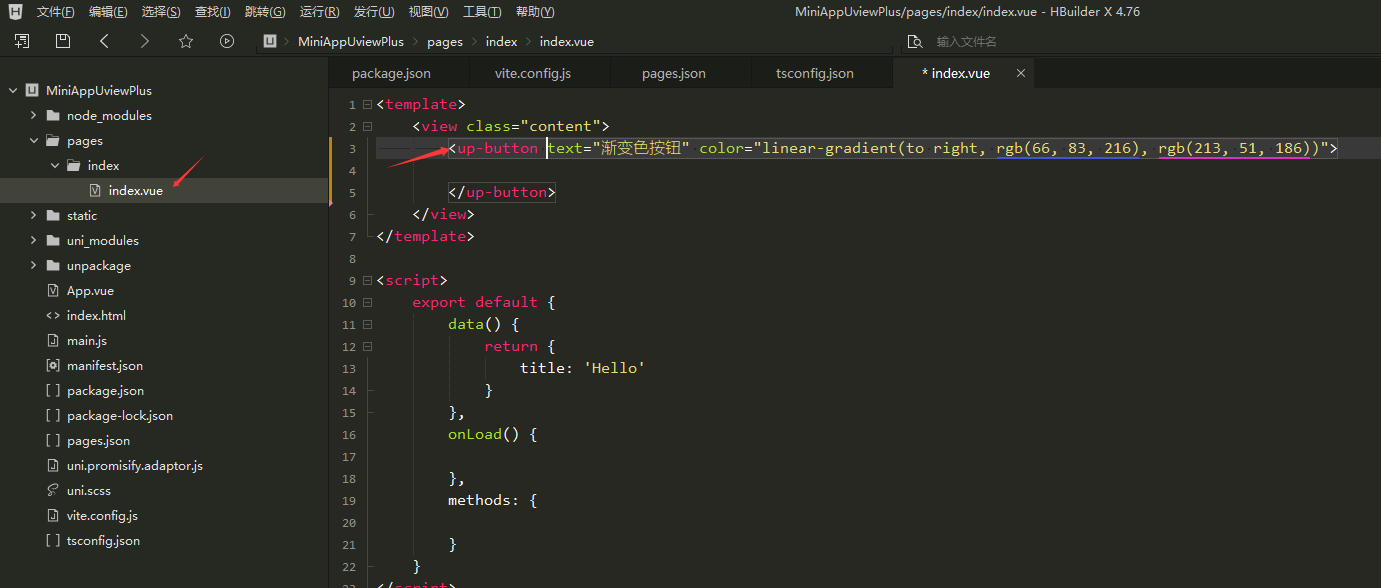Click the bookmark star icon

tap(186, 41)
